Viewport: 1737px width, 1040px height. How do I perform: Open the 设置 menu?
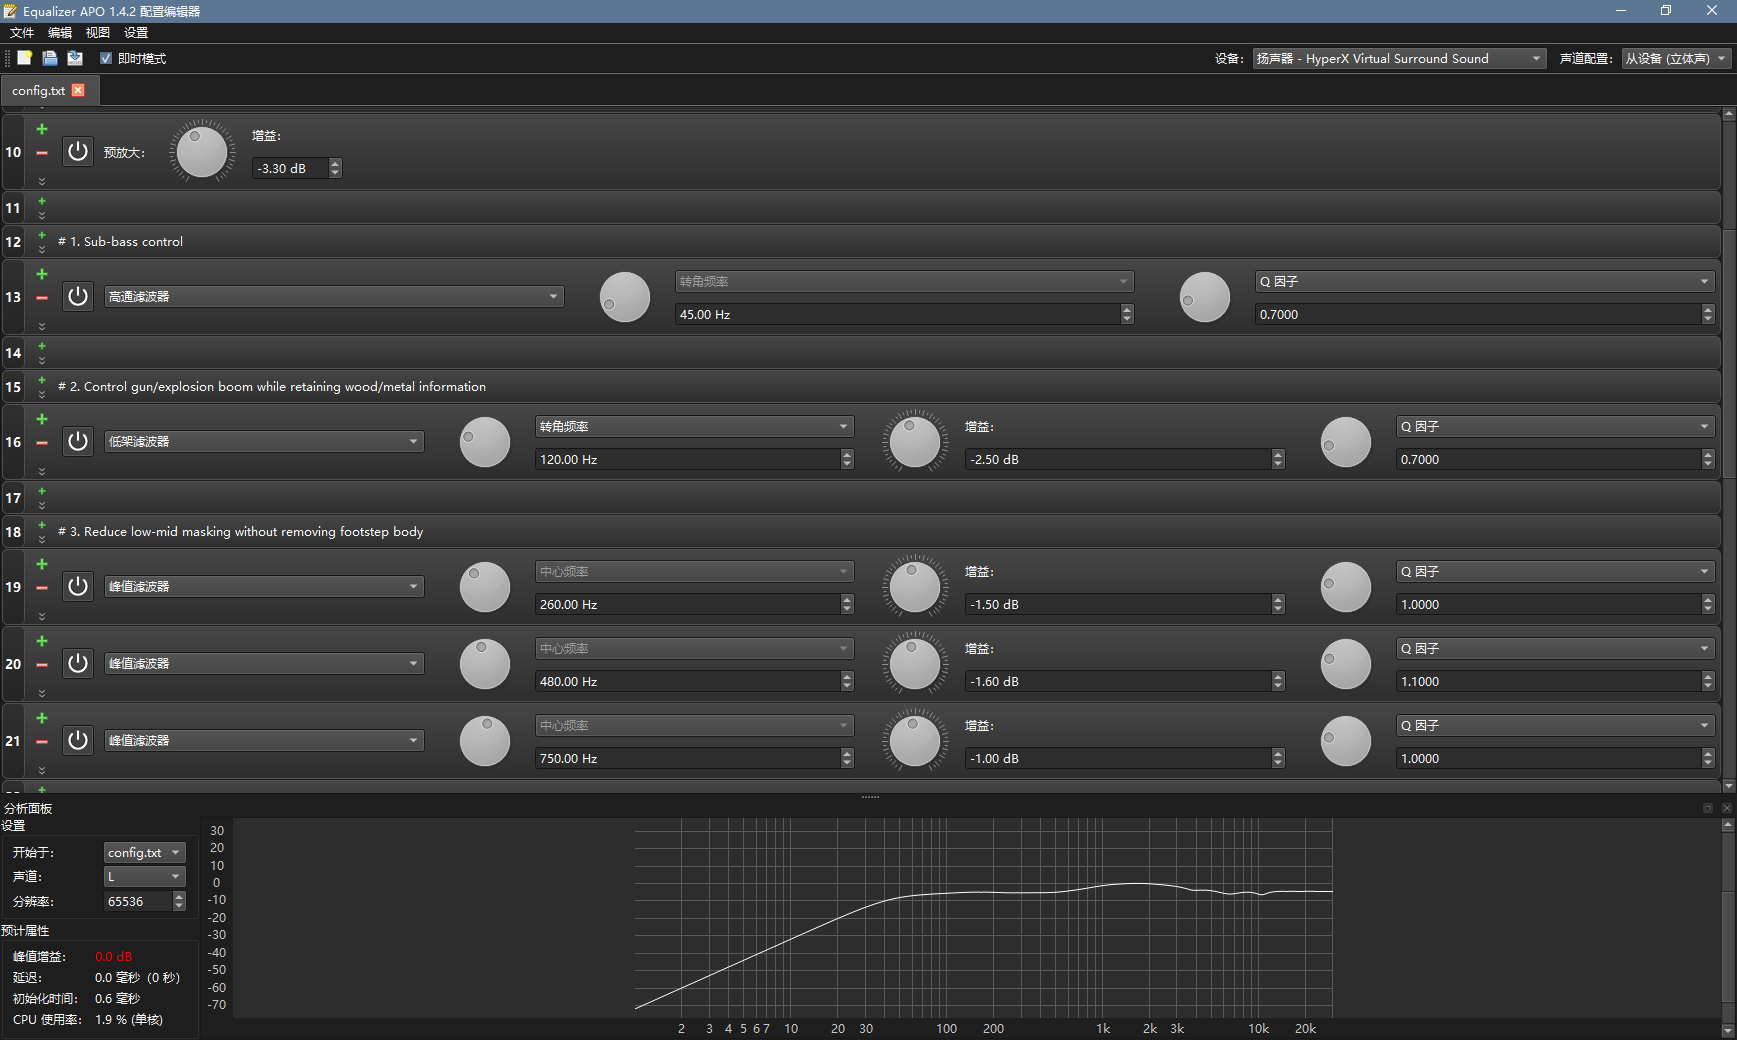click(x=136, y=33)
